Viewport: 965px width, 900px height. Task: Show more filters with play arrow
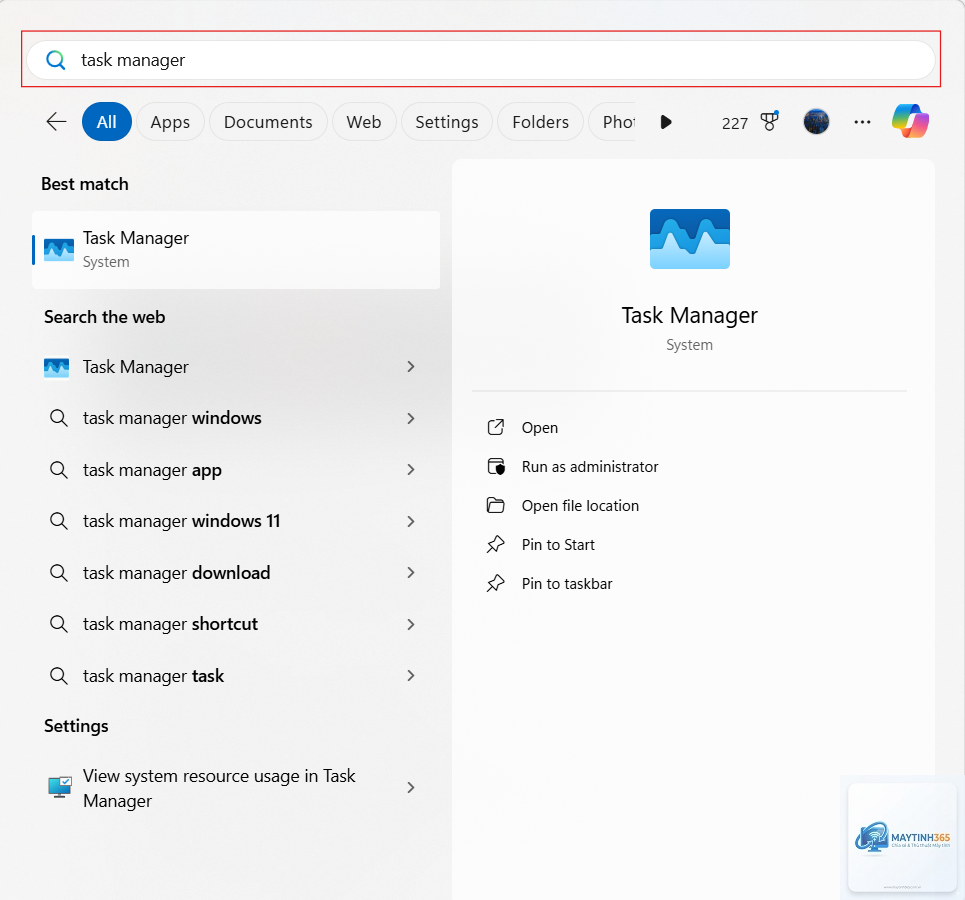(666, 122)
